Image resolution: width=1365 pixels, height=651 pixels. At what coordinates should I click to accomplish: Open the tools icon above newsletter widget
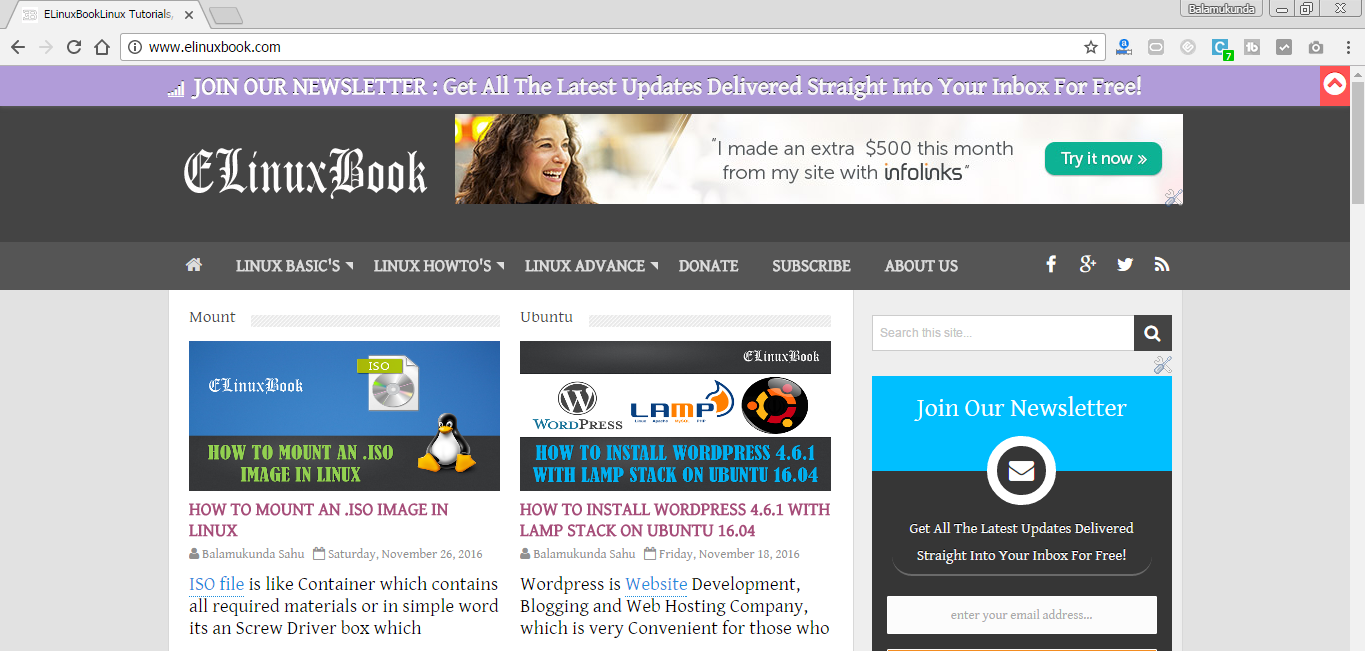pyautogui.click(x=1162, y=365)
